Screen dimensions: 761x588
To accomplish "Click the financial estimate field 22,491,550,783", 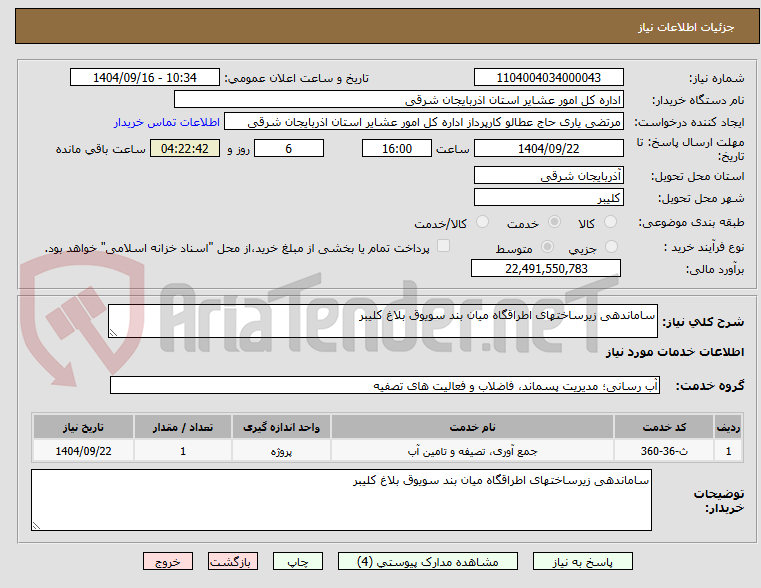I will pos(546,268).
